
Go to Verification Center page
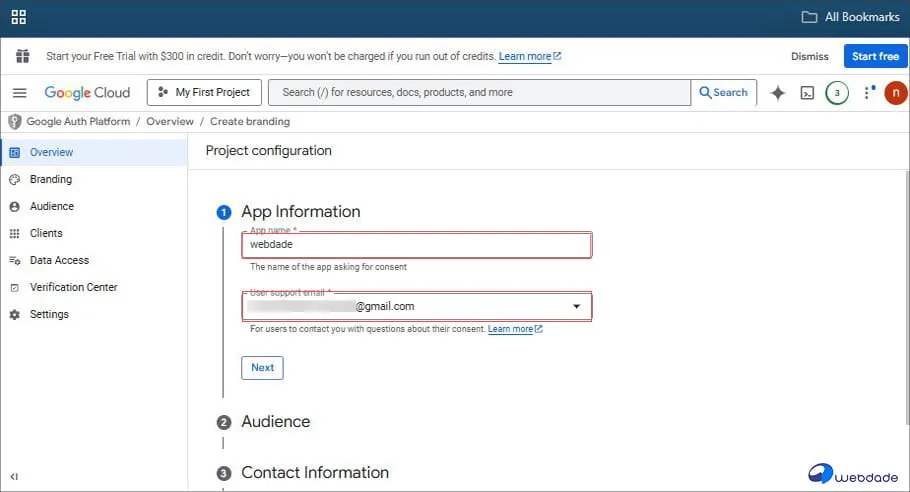click(x=73, y=288)
